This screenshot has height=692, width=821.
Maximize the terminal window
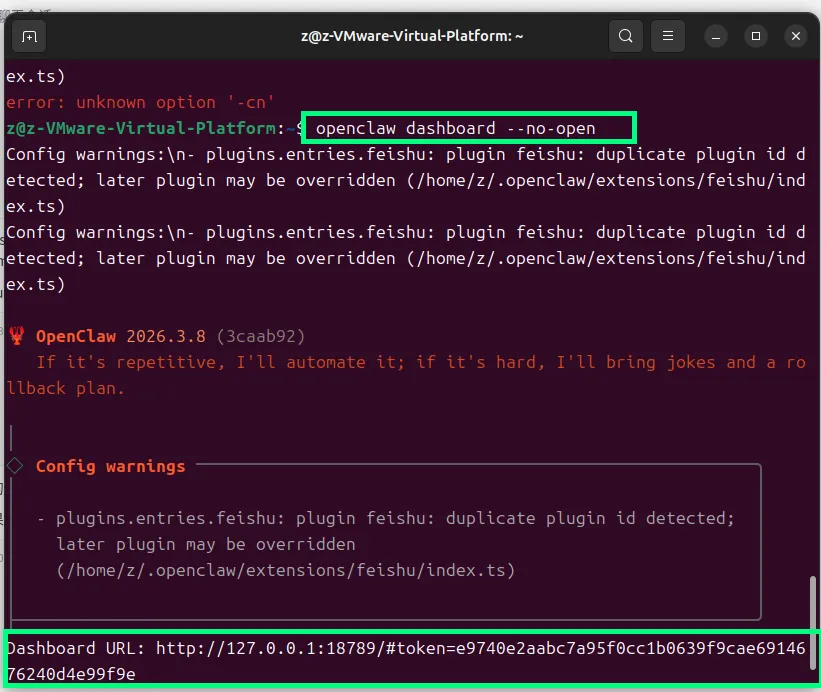coord(756,36)
